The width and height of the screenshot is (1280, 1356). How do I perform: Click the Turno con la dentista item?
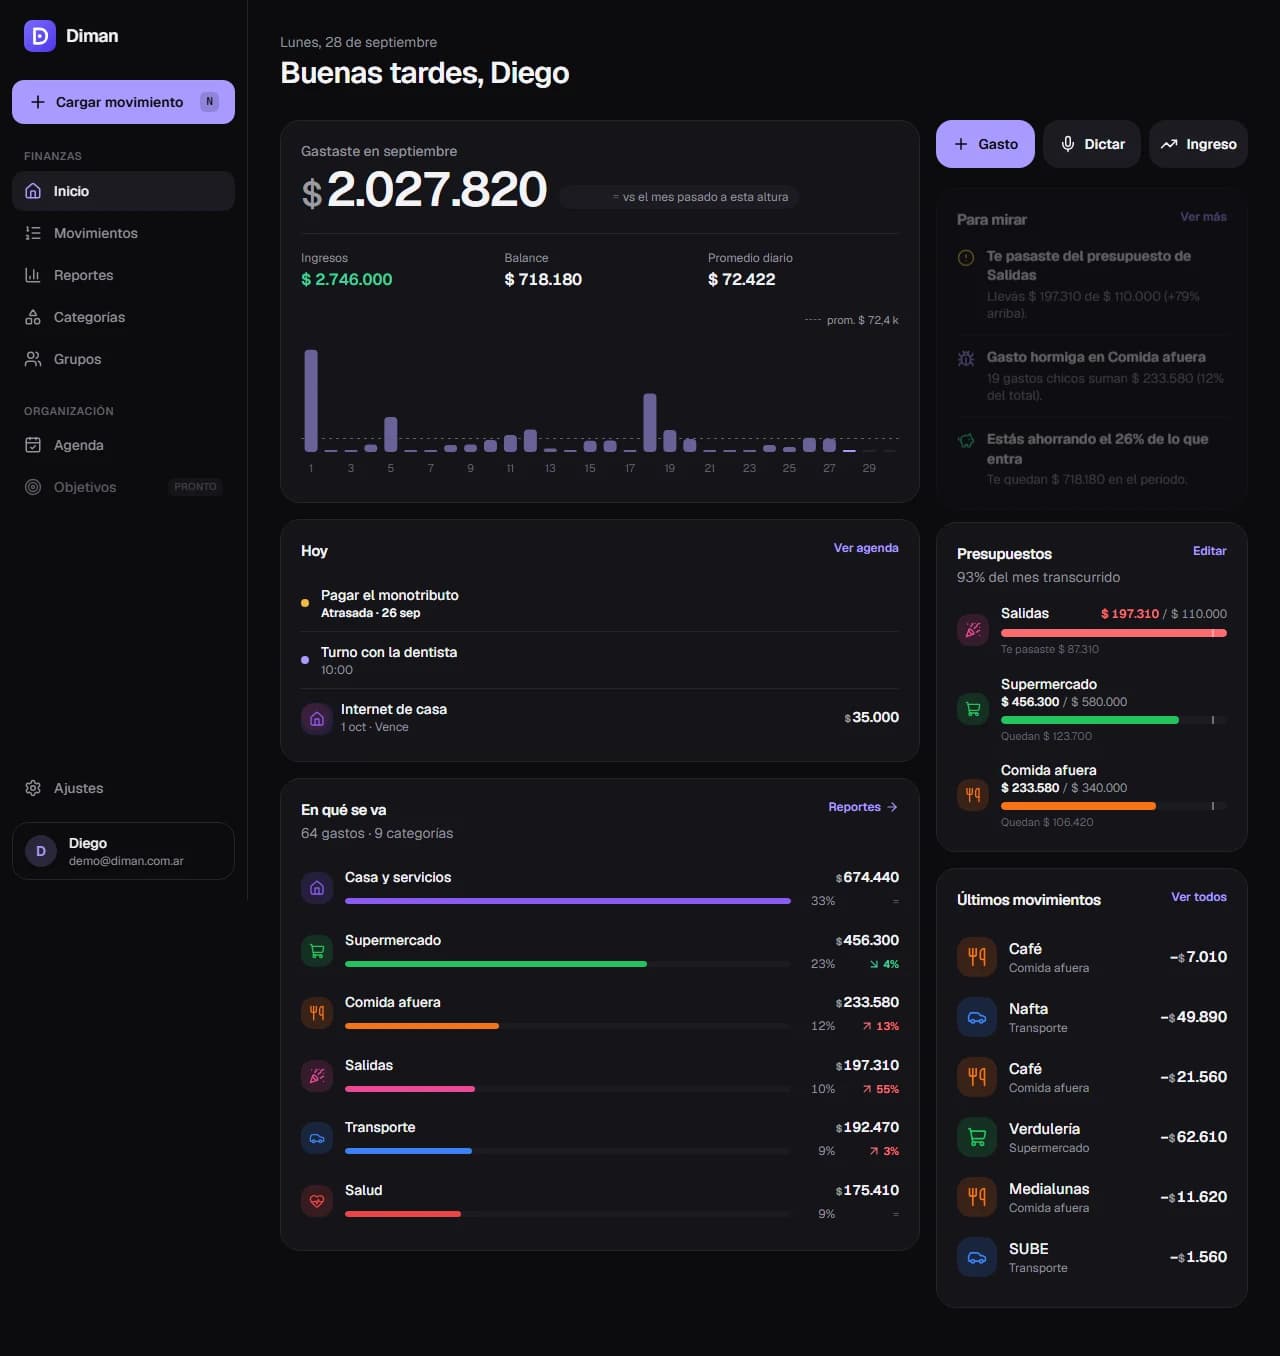tap(600, 660)
